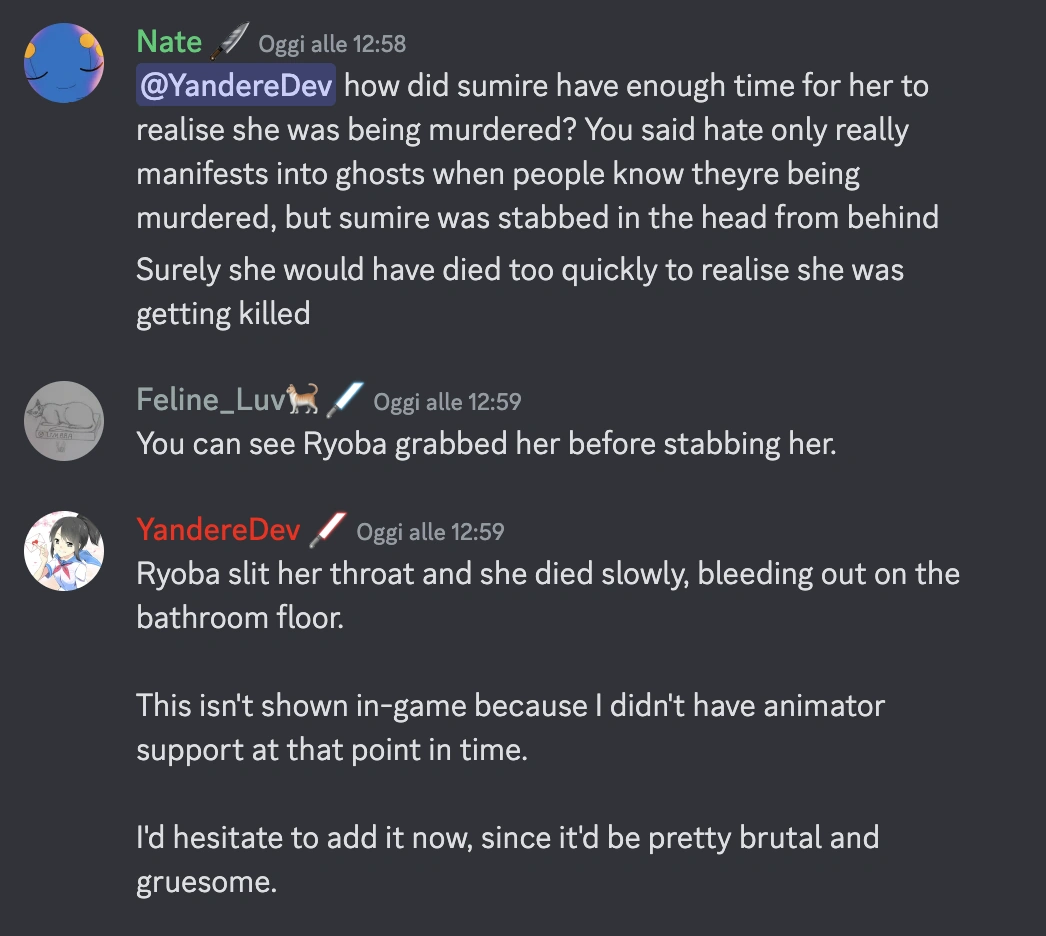Click the knife icon beside Nate's name
Viewport: 1046px width, 936px height.
[230, 41]
